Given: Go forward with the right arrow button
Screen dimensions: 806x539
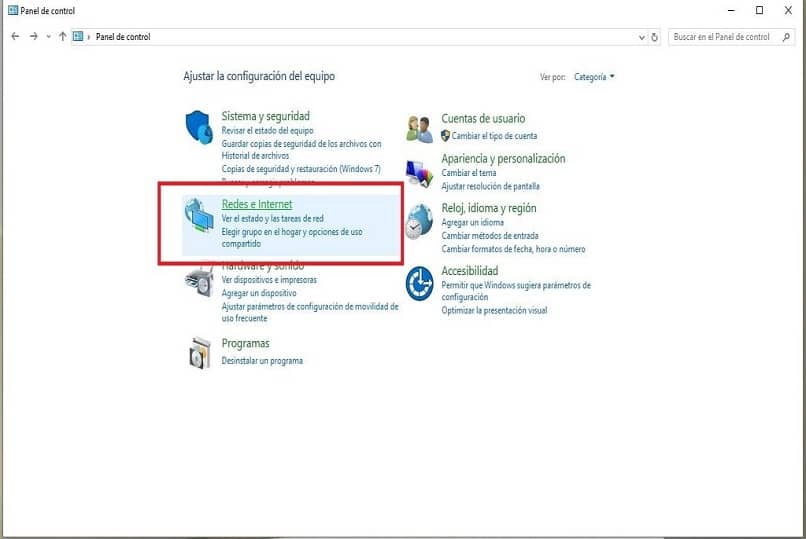Looking at the screenshot, I should coord(33,36).
